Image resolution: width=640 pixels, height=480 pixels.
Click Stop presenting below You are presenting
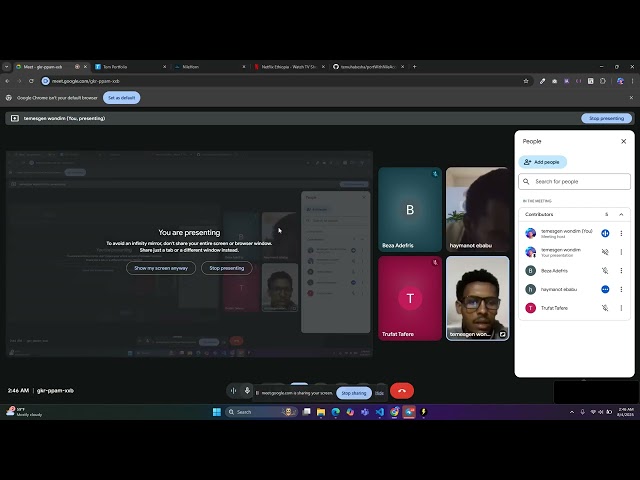pos(227,268)
